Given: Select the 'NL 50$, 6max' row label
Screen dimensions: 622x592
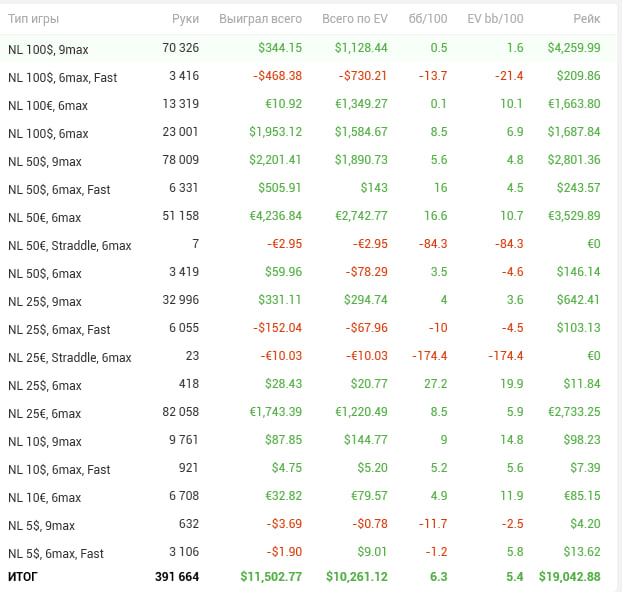Looking at the screenshot, I should pyautogui.click(x=44, y=273).
